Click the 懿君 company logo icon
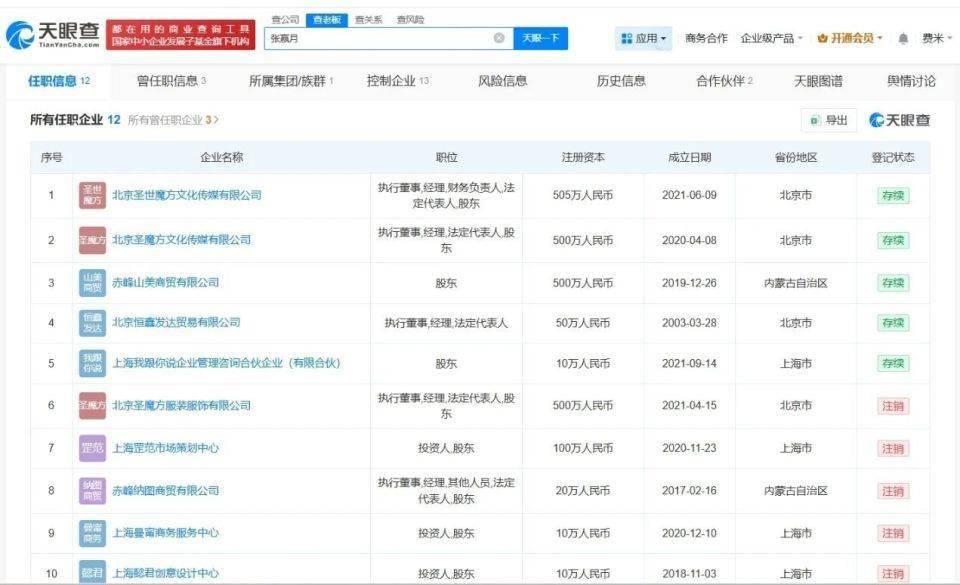The image size is (960, 585). (x=92, y=573)
